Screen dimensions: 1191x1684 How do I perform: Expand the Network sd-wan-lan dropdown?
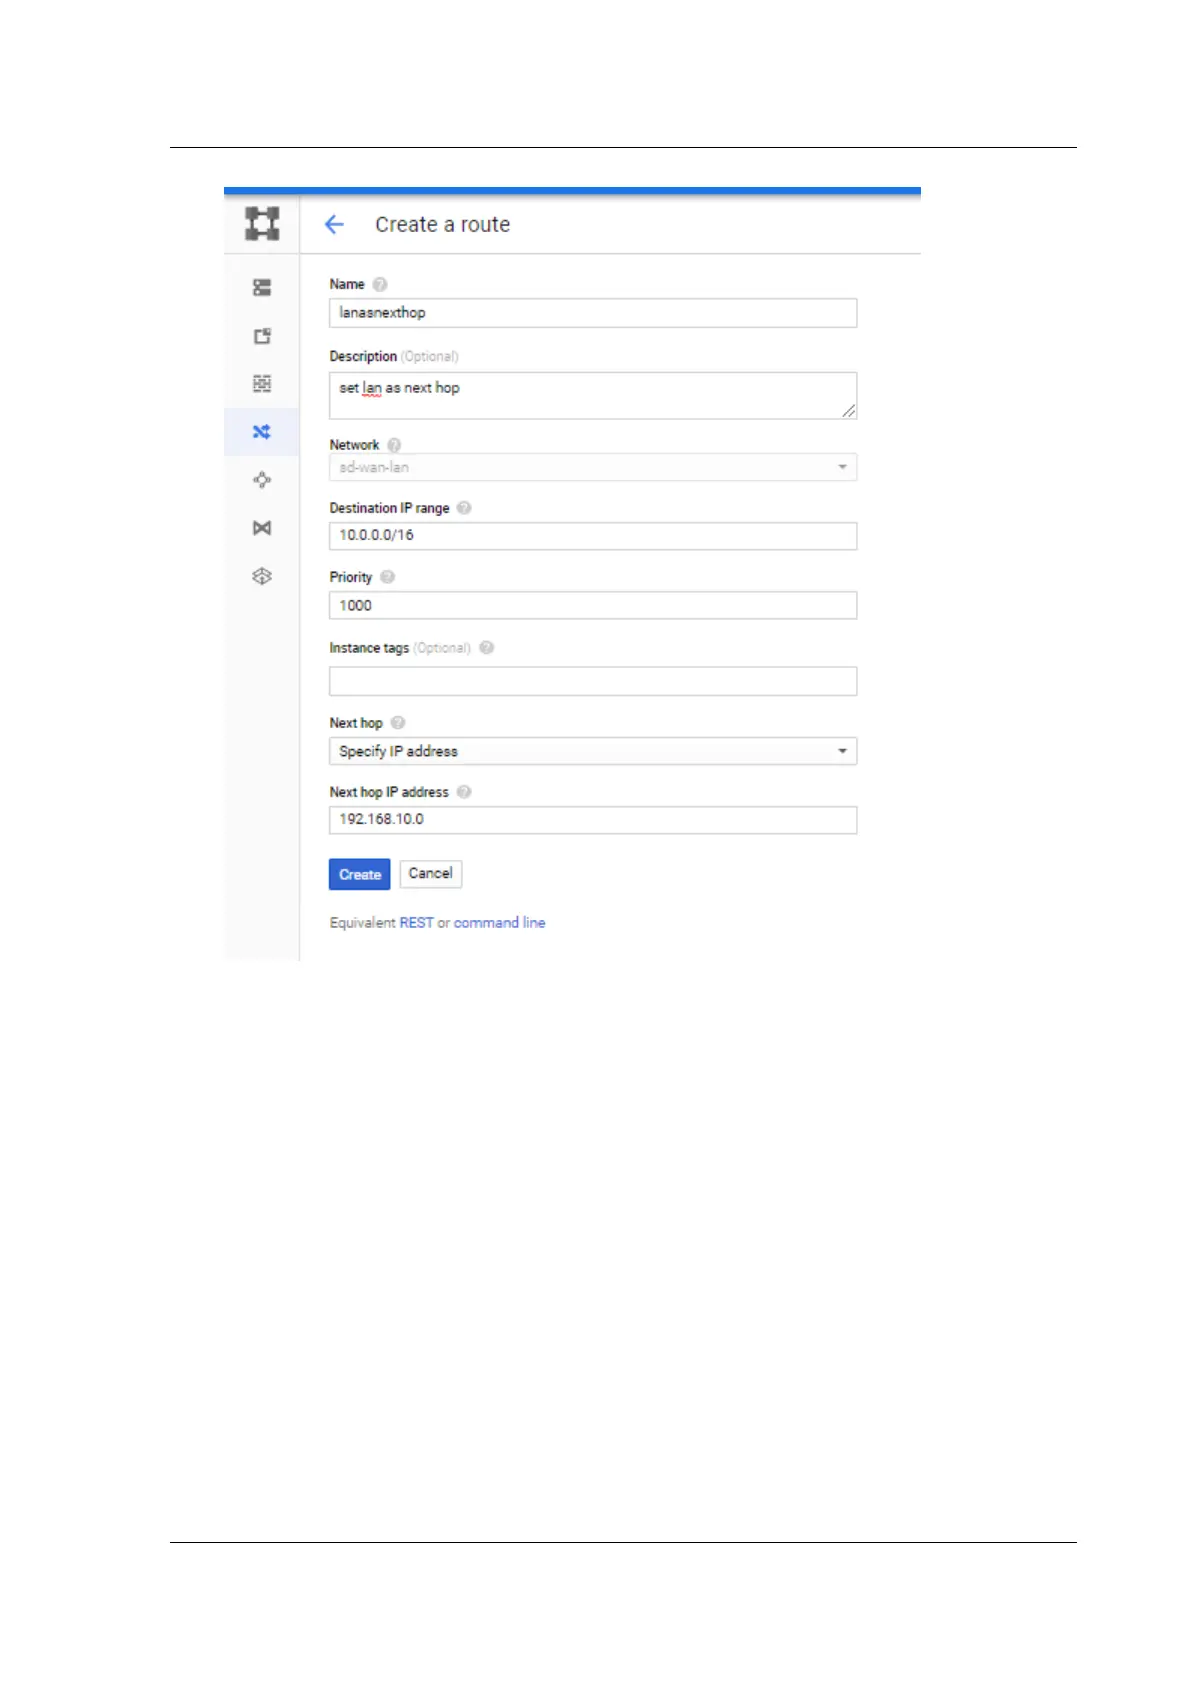593,467
